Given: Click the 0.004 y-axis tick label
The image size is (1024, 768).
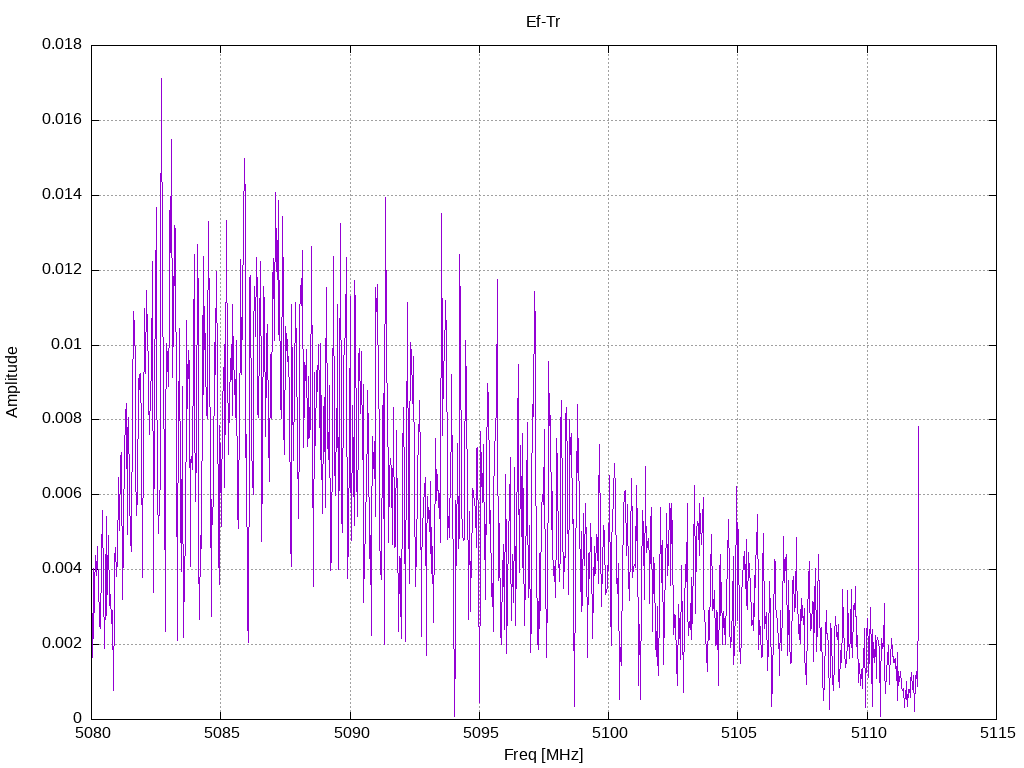Looking at the screenshot, I should [62, 569].
